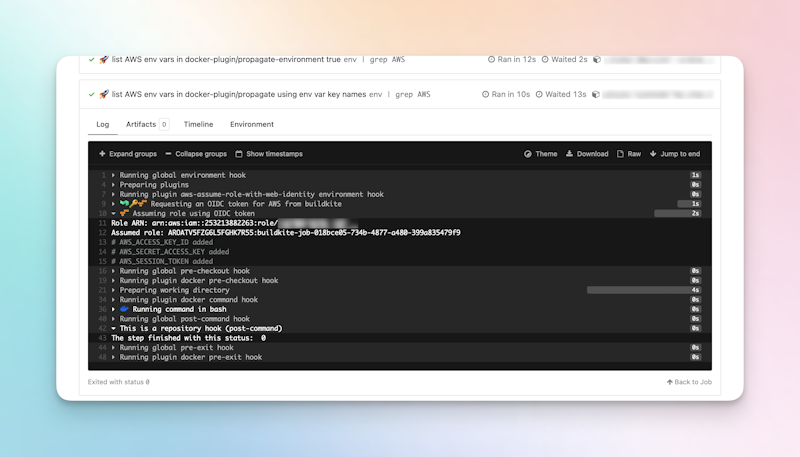Click the '# AWS_SECRET_ACCESS_KEY added' line
Image resolution: width=800 pixels, height=457 pixels.
pos(170,251)
